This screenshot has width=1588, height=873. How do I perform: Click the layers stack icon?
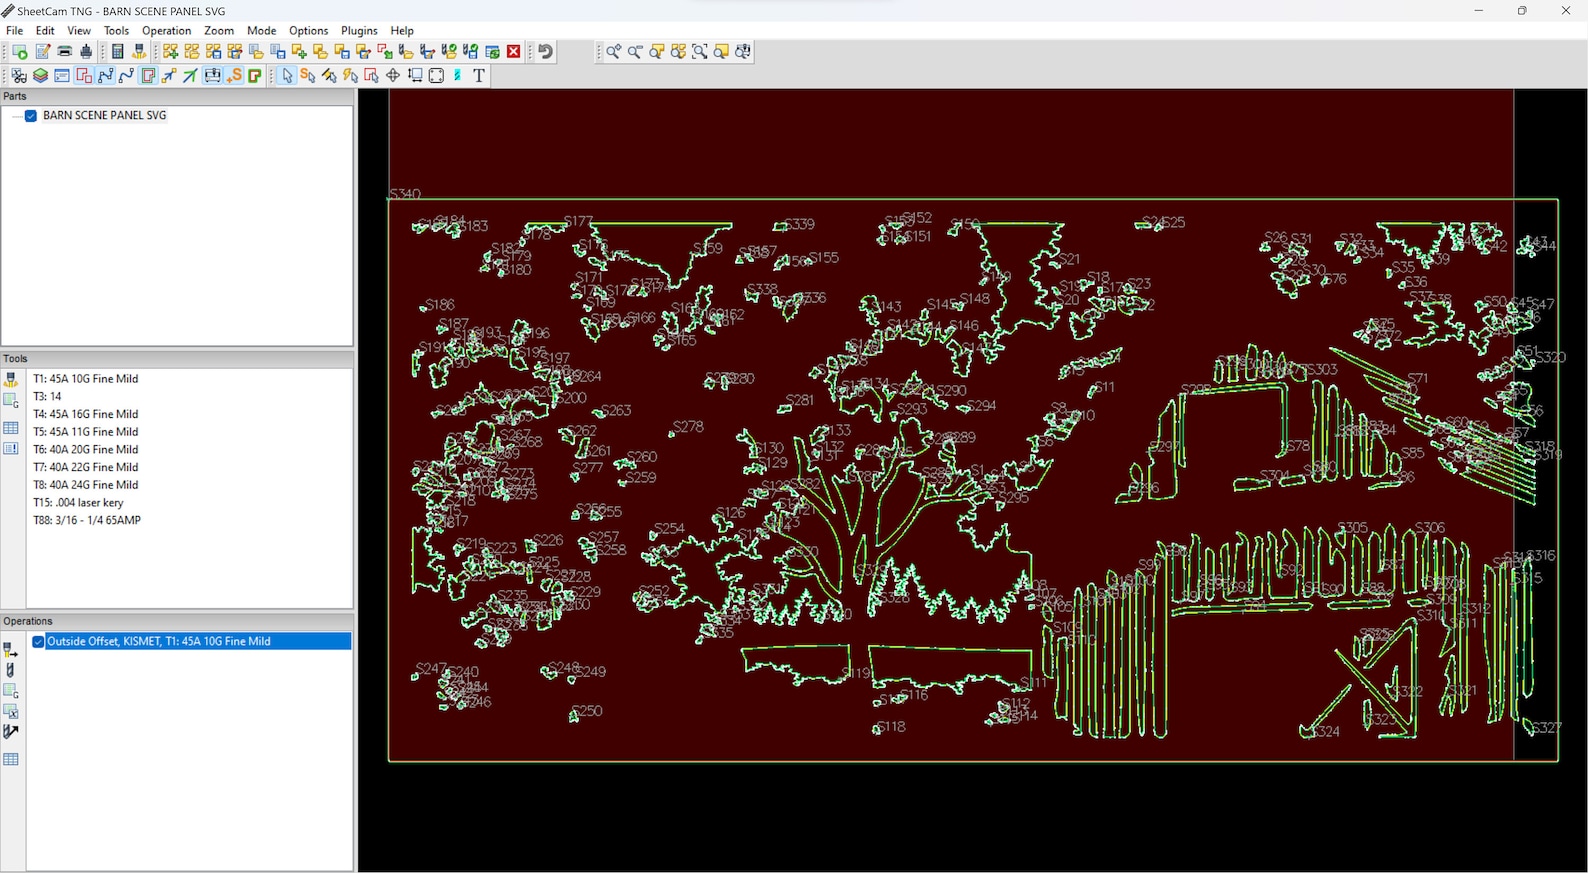pyautogui.click(x=40, y=76)
